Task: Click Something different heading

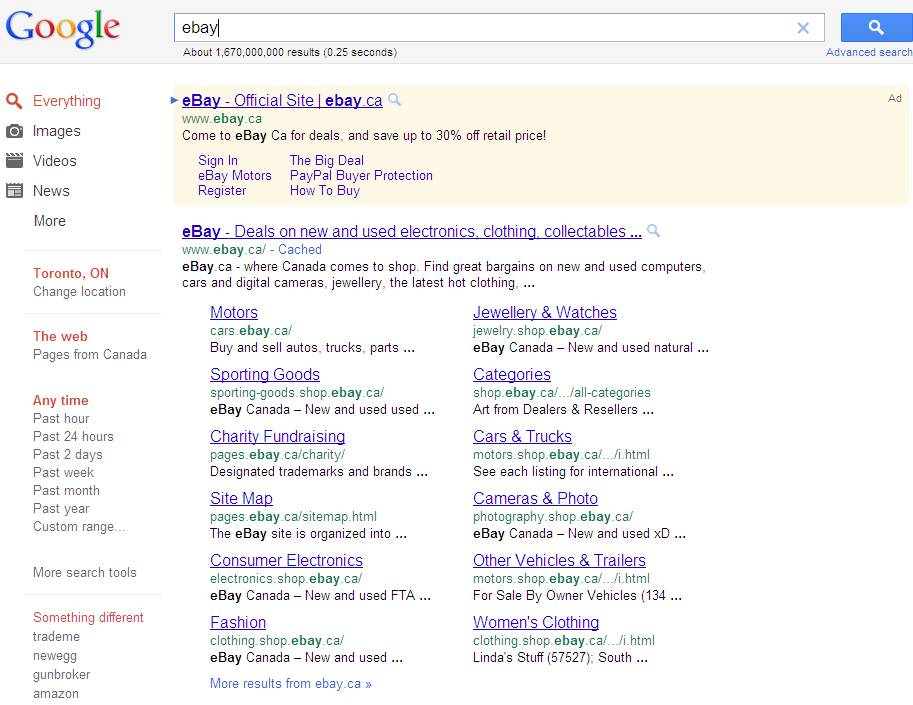Action: pyautogui.click(x=88, y=617)
